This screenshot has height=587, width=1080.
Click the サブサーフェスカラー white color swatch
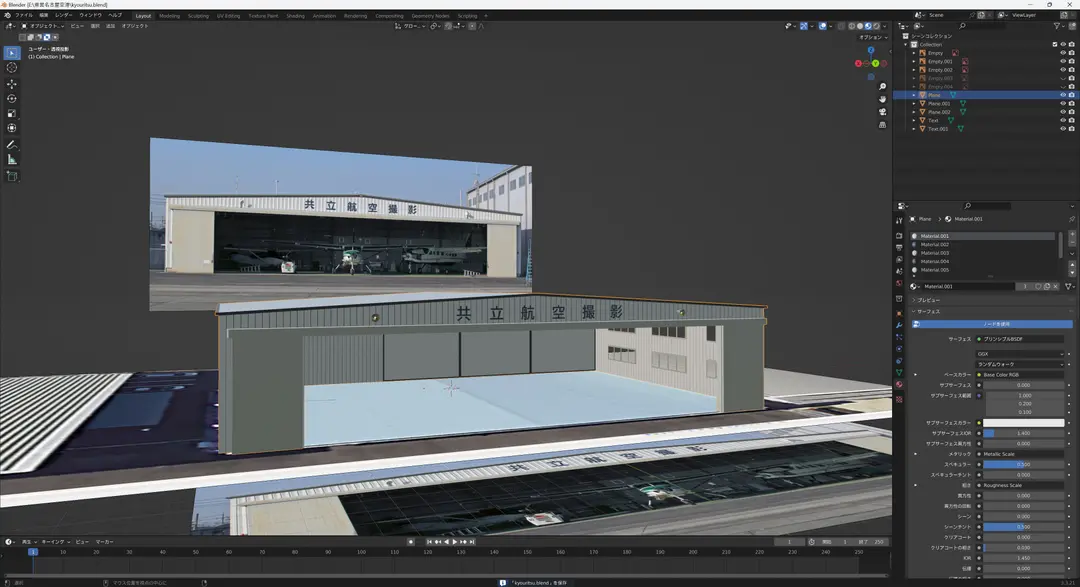click(x=1024, y=423)
